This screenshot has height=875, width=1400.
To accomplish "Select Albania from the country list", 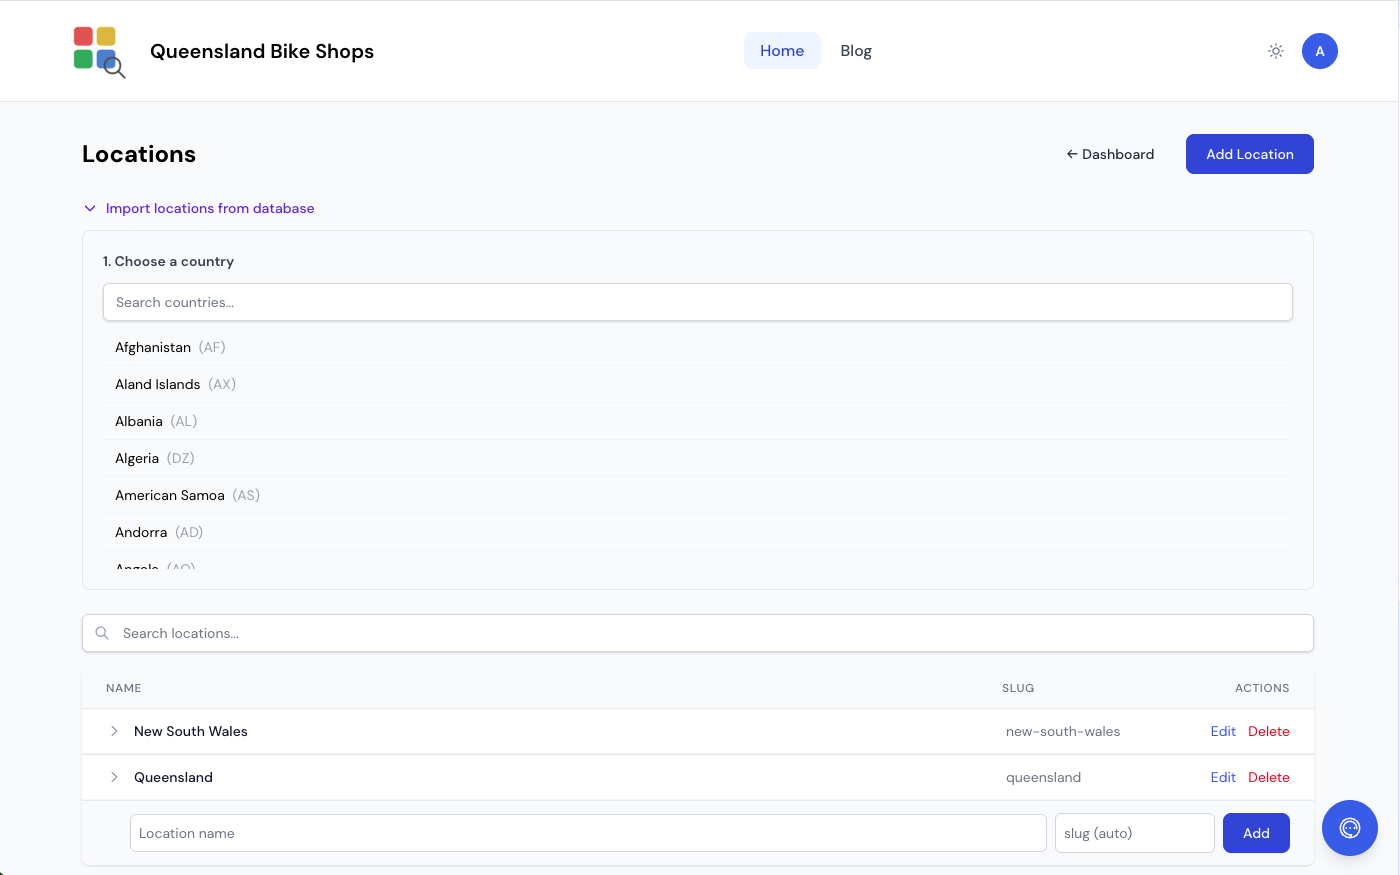I will pyautogui.click(x=139, y=421).
